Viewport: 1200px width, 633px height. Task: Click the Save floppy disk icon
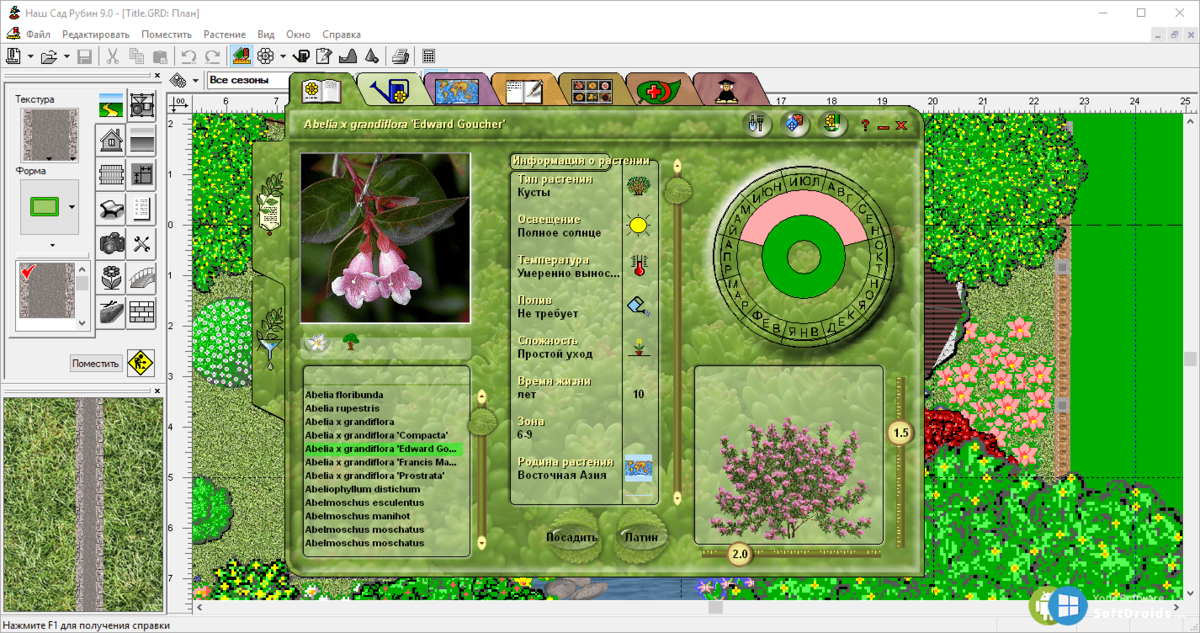(x=85, y=56)
